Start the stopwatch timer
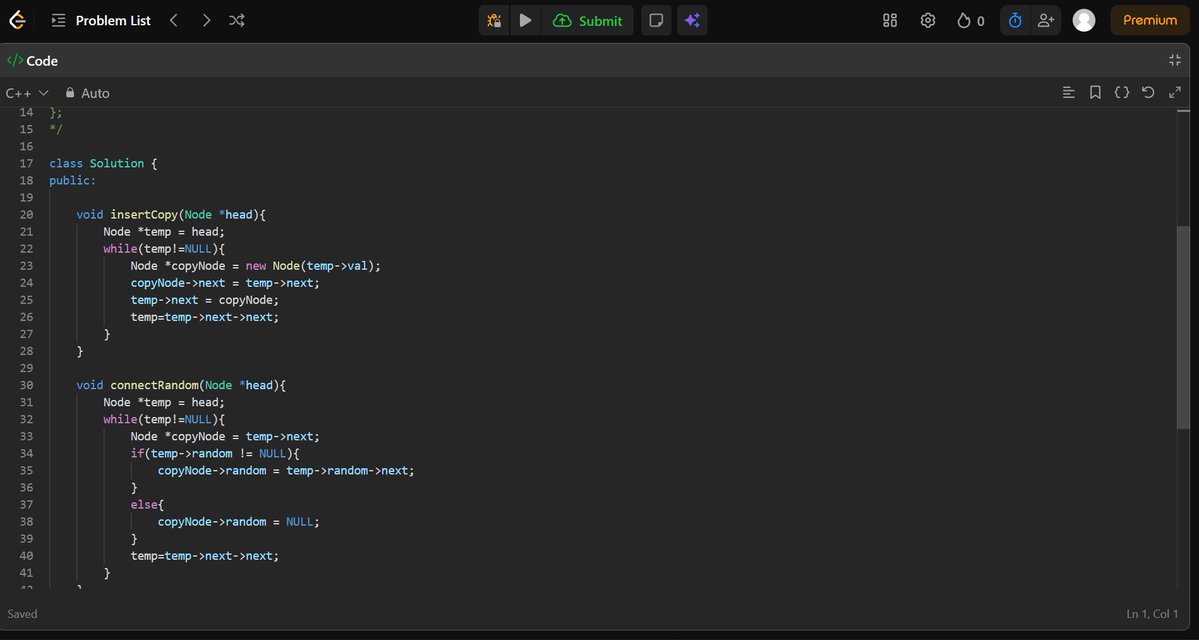Screen dimensions: 1199x640 click(1014, 20)
